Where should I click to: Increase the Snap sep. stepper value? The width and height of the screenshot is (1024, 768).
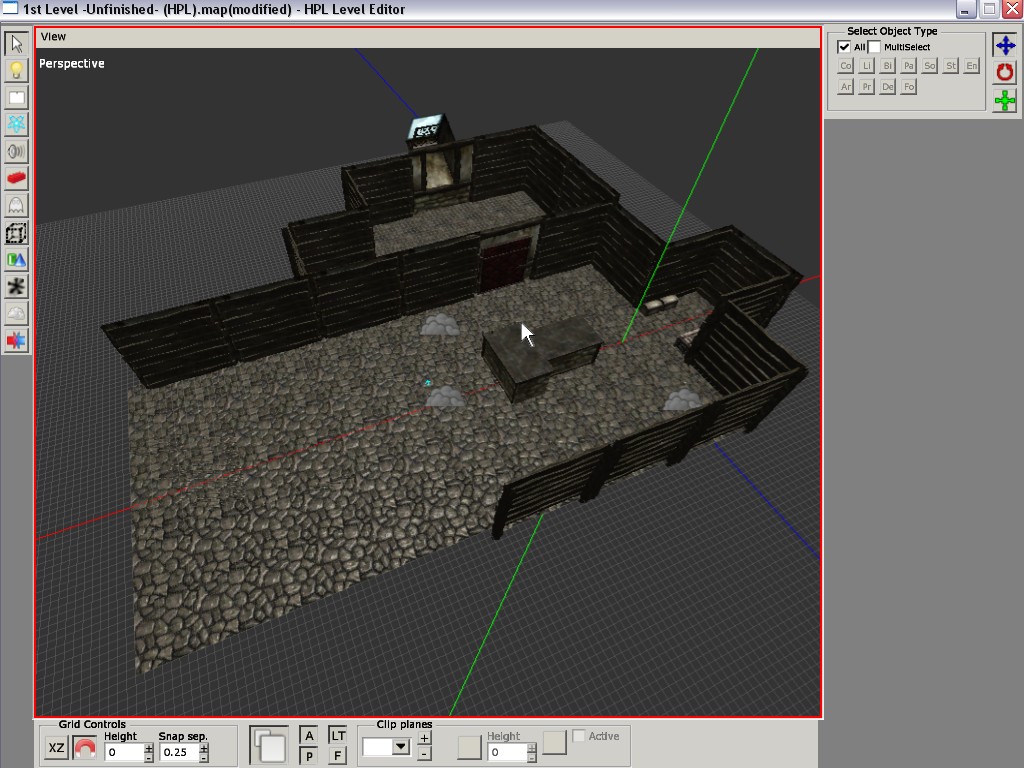coord(204,747)
